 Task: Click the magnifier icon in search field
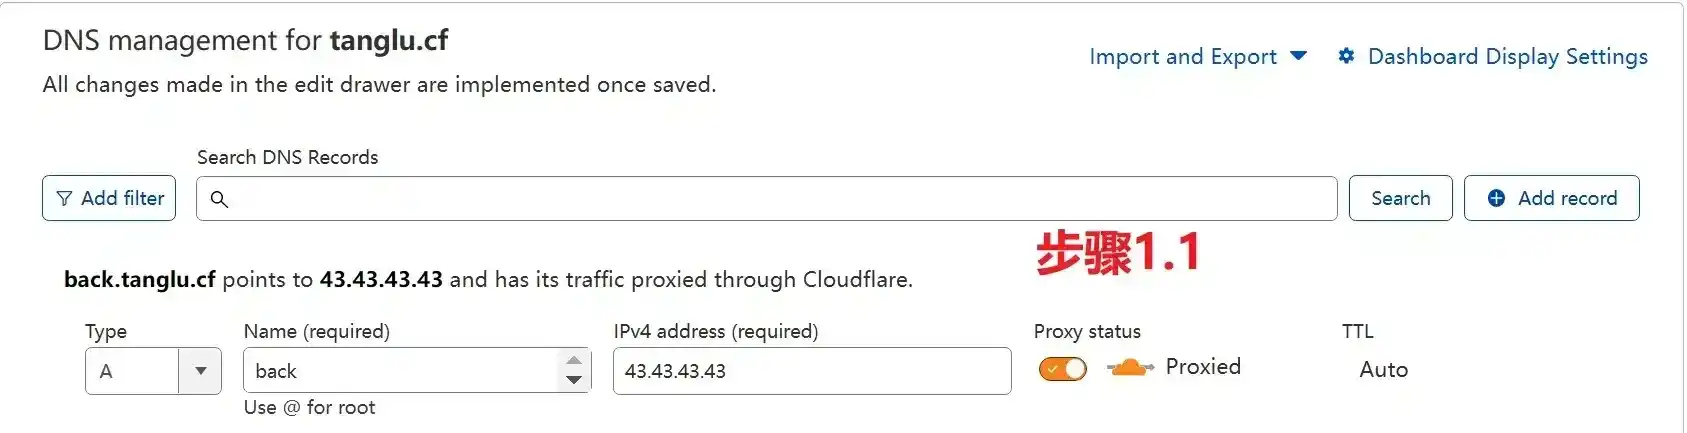click(219, 199)
